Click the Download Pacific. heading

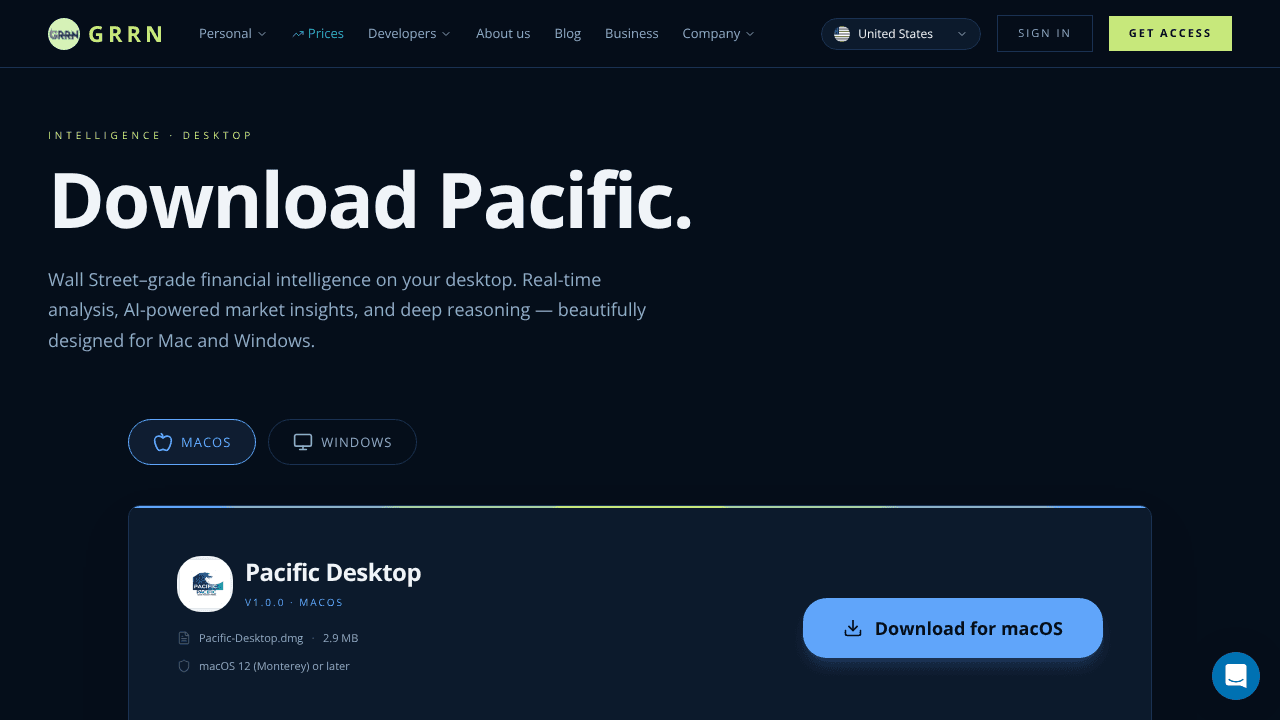(x=371, y=200)
